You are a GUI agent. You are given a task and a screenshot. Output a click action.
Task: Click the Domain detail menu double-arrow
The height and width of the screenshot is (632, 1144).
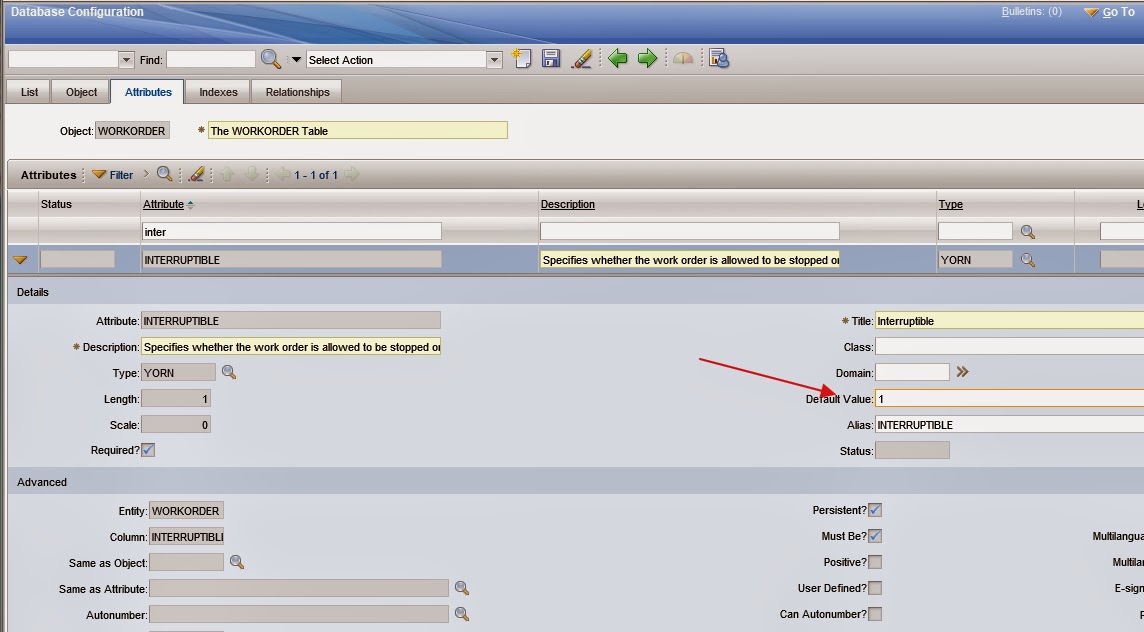pos(962,372)
